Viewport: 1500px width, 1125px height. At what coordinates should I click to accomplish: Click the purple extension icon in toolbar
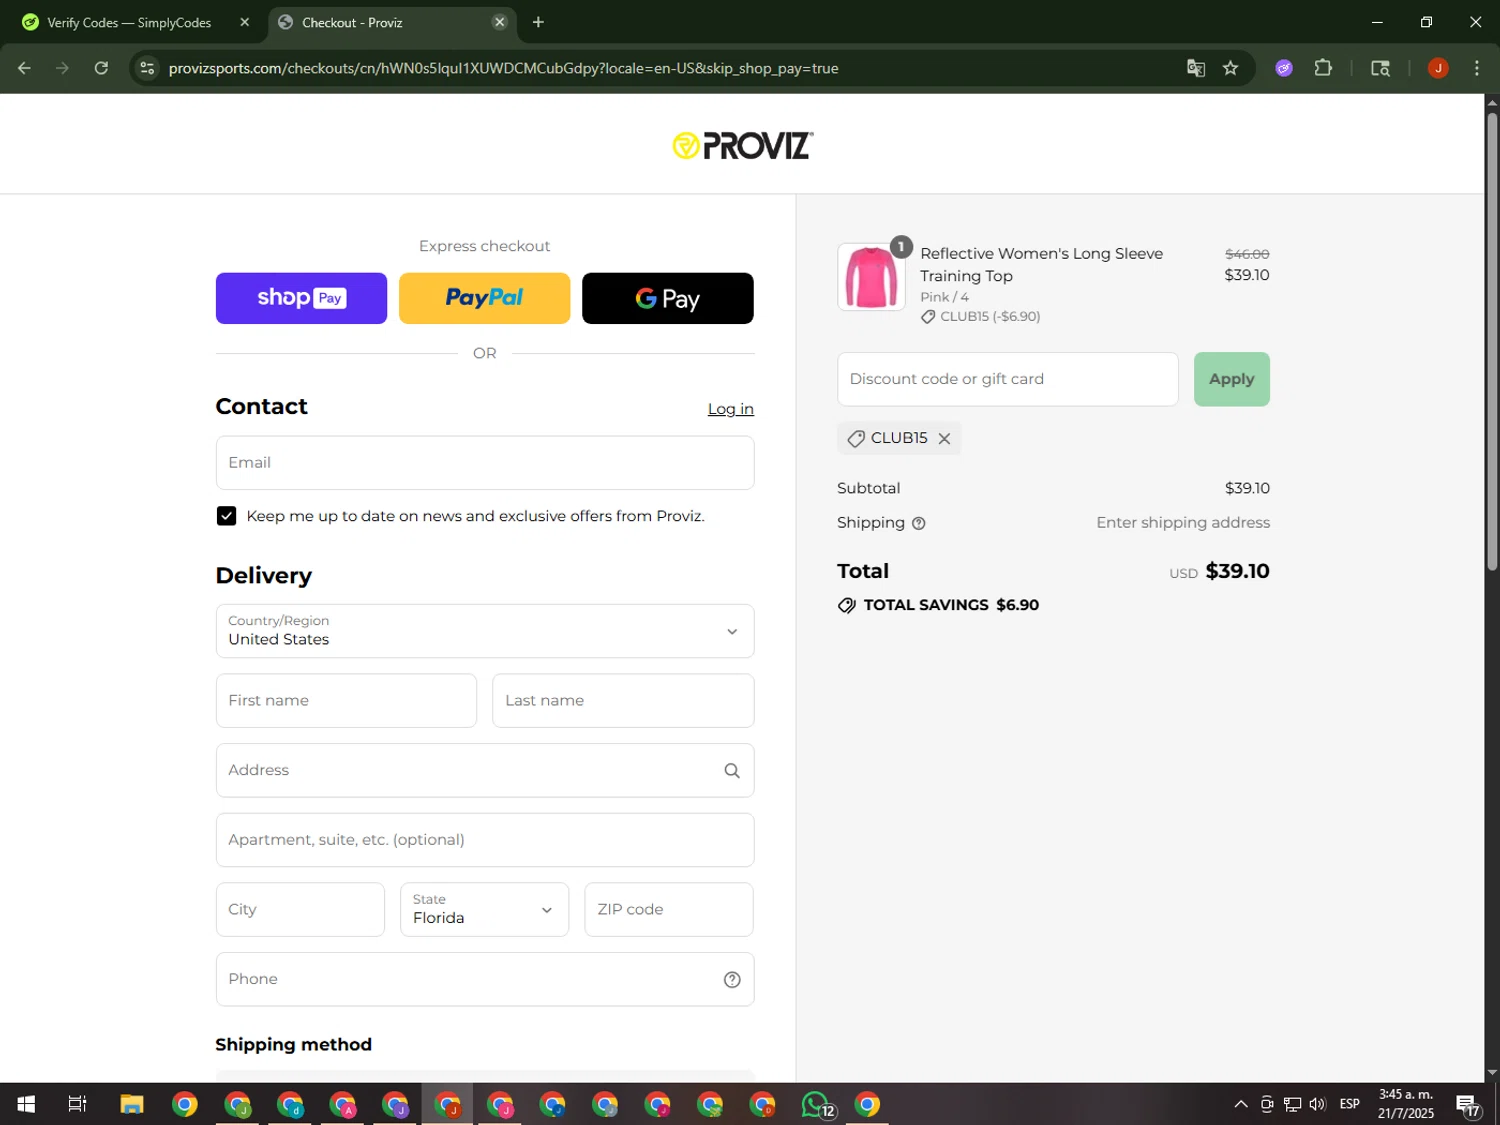(x=1284, y=68)
